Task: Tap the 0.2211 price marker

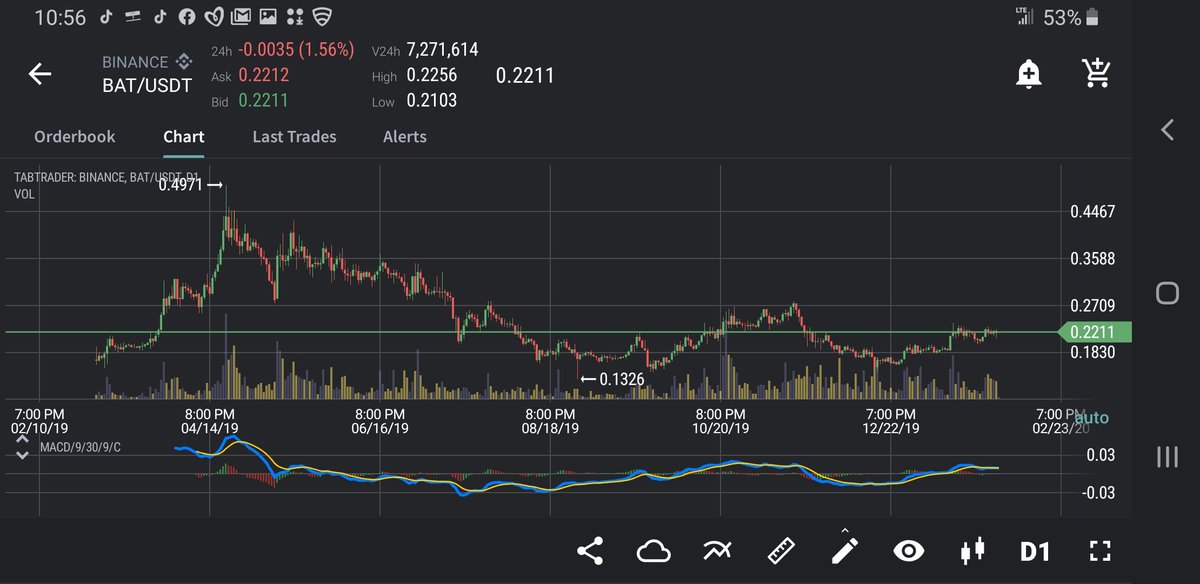Action: tap(1094, 332)
